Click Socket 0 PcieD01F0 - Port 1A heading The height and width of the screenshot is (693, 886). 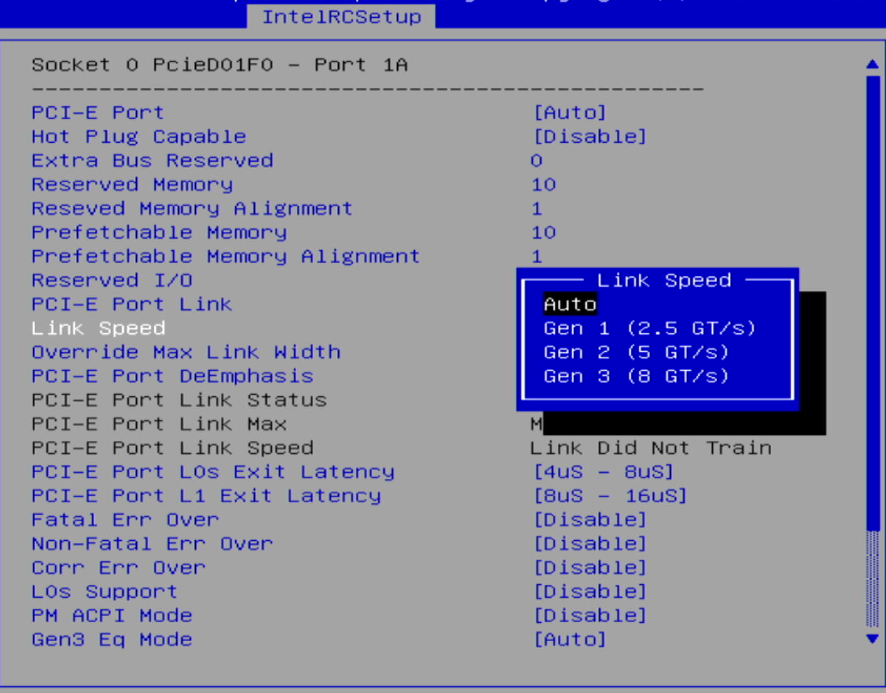tap(220, 64)
